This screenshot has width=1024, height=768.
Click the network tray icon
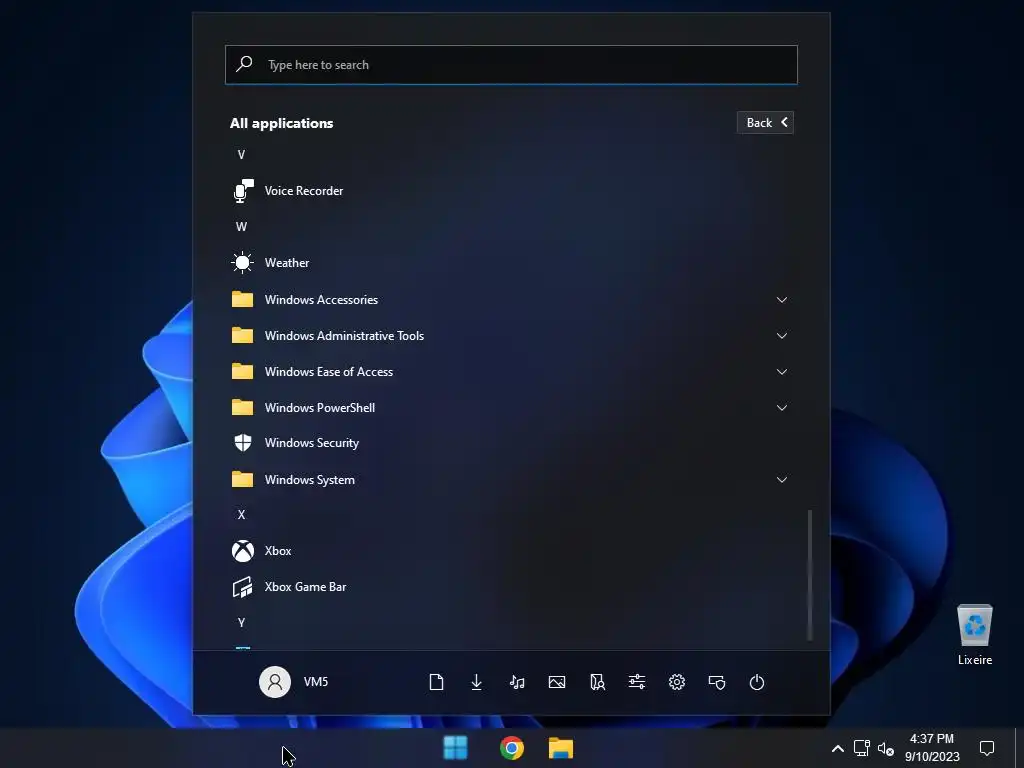coord(862,748)
